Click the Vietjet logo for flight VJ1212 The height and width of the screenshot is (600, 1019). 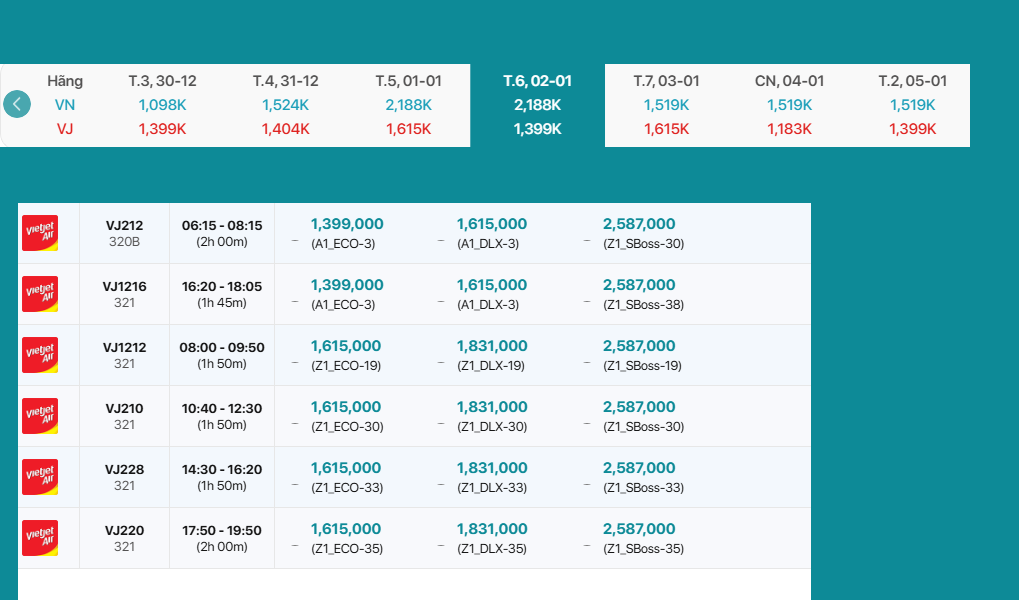tap(40, 355)
